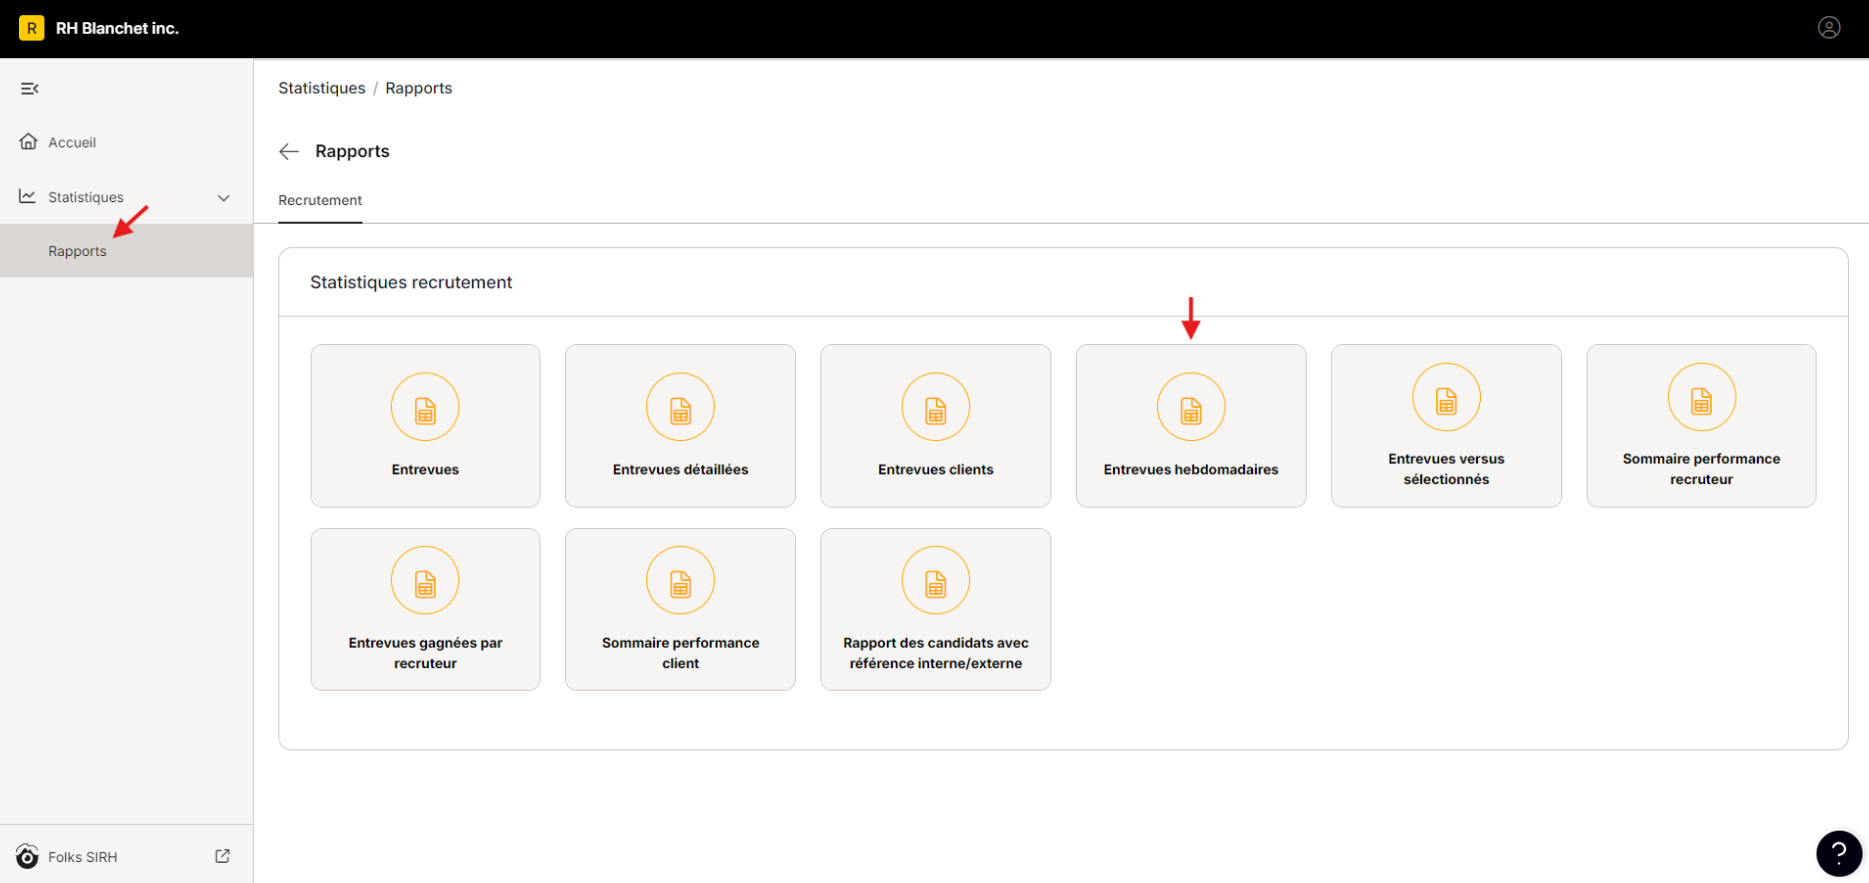Viewport: 1869px width, 883px height.
Task: Open Rapports submenu item in sidebar
Action: pyautogui.click(x=126, y=251)
